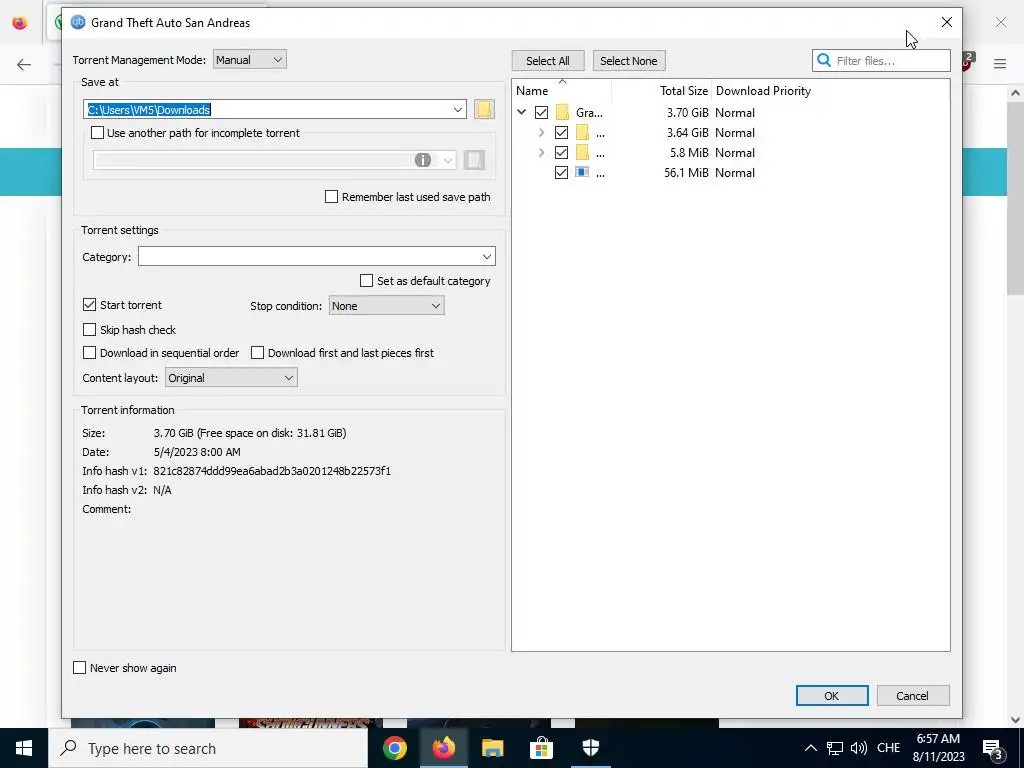Click the volume speaker icon in the tray

(859, 748)
